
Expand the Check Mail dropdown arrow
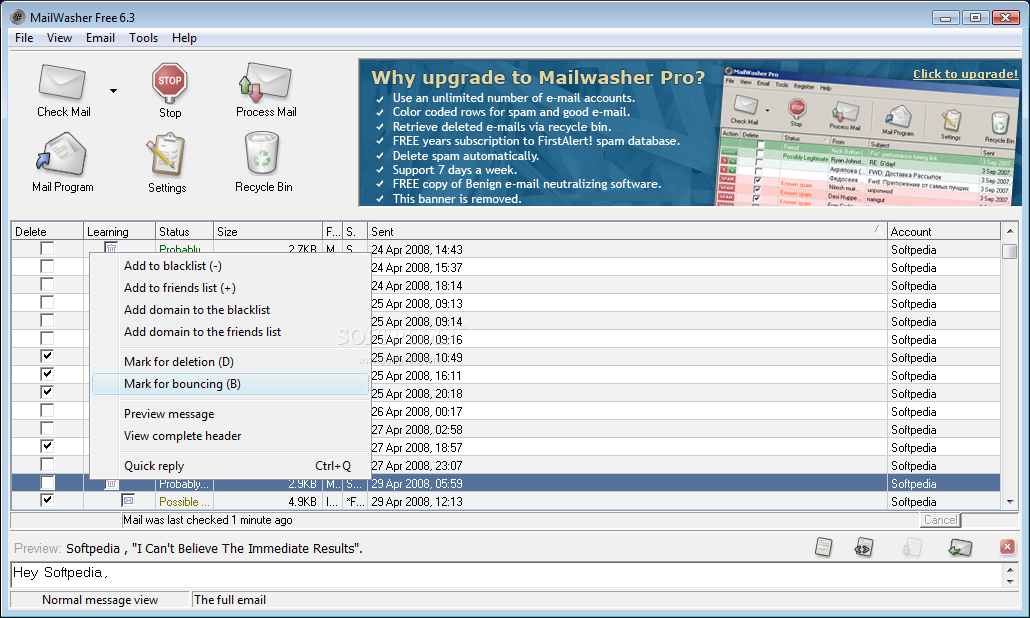[114, 91]
